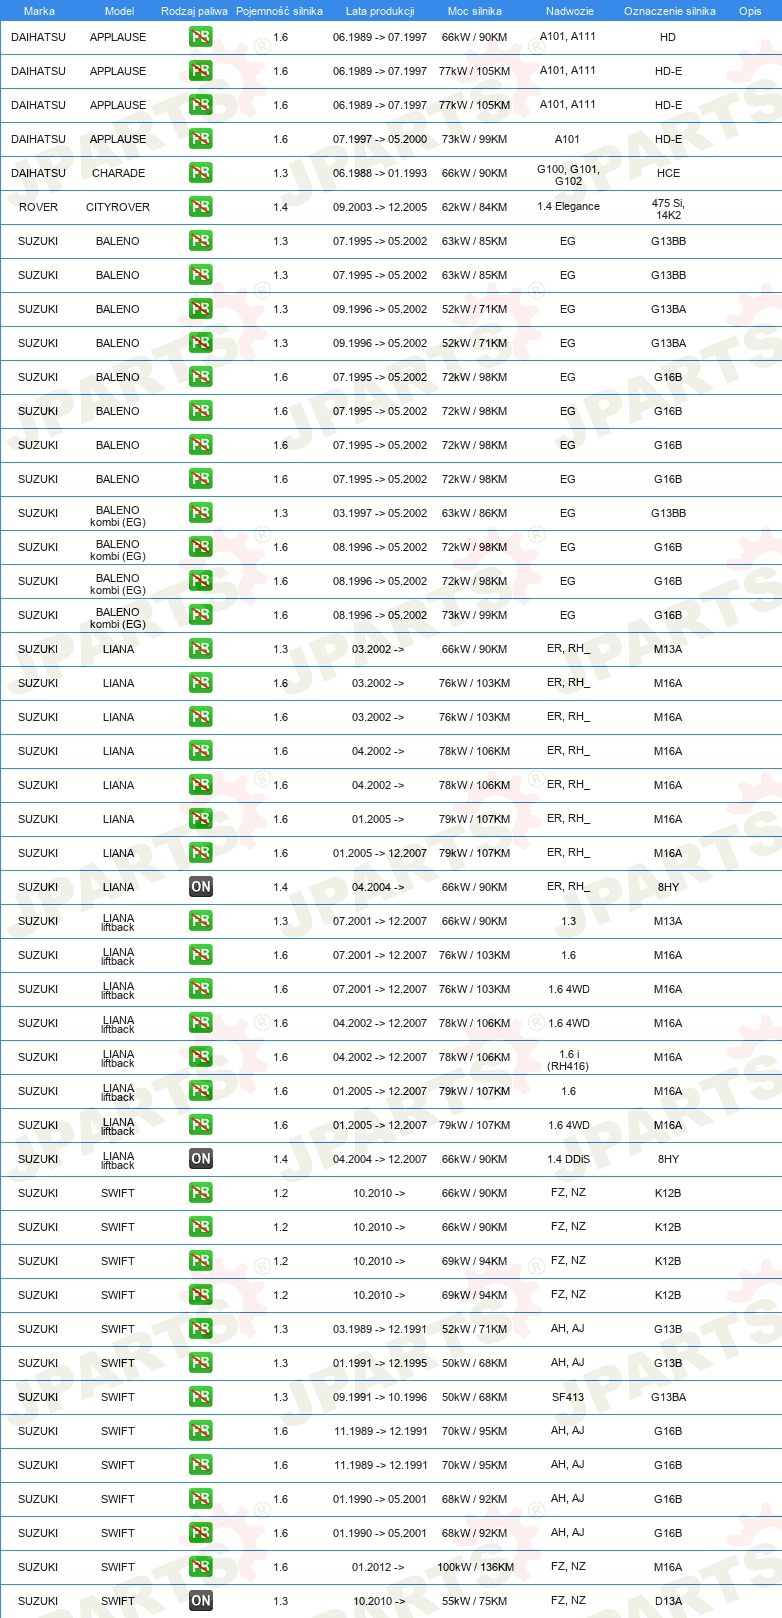Viewport: 782px width, 1618px height.
Task: Select the CHARADE model cell
Action: point(118,173)
